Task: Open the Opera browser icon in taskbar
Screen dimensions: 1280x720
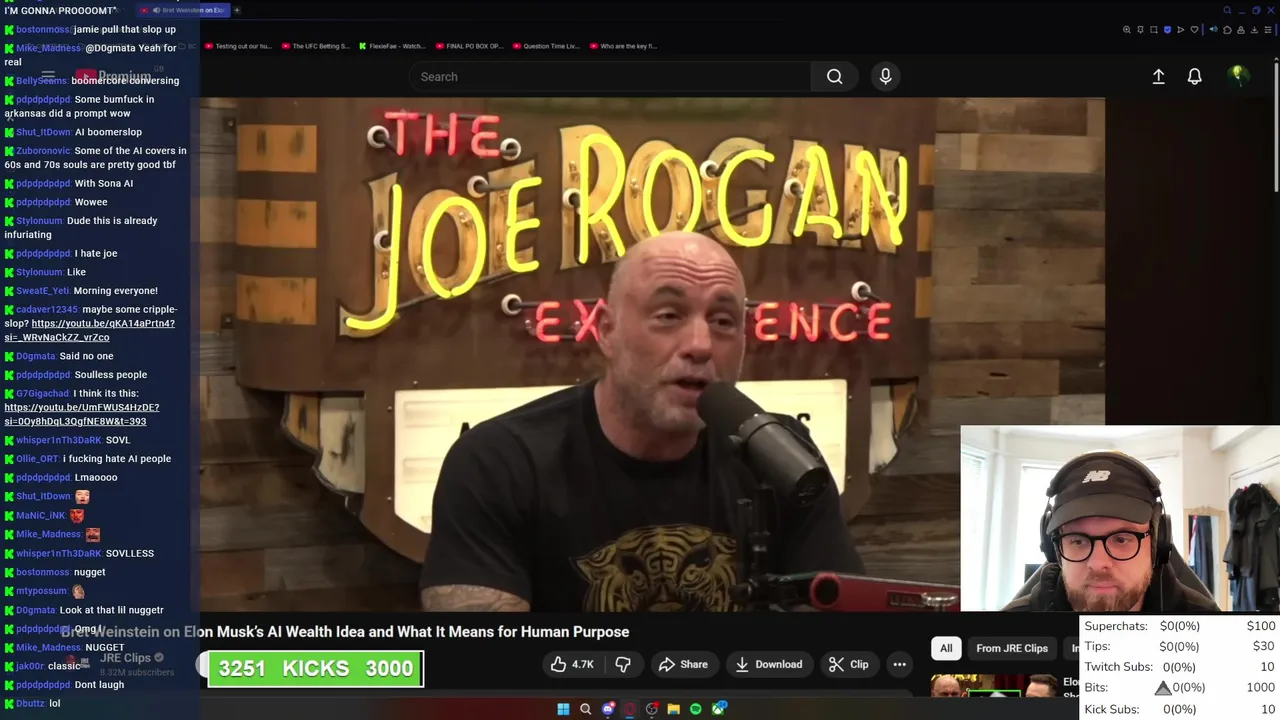Action: 630,709
